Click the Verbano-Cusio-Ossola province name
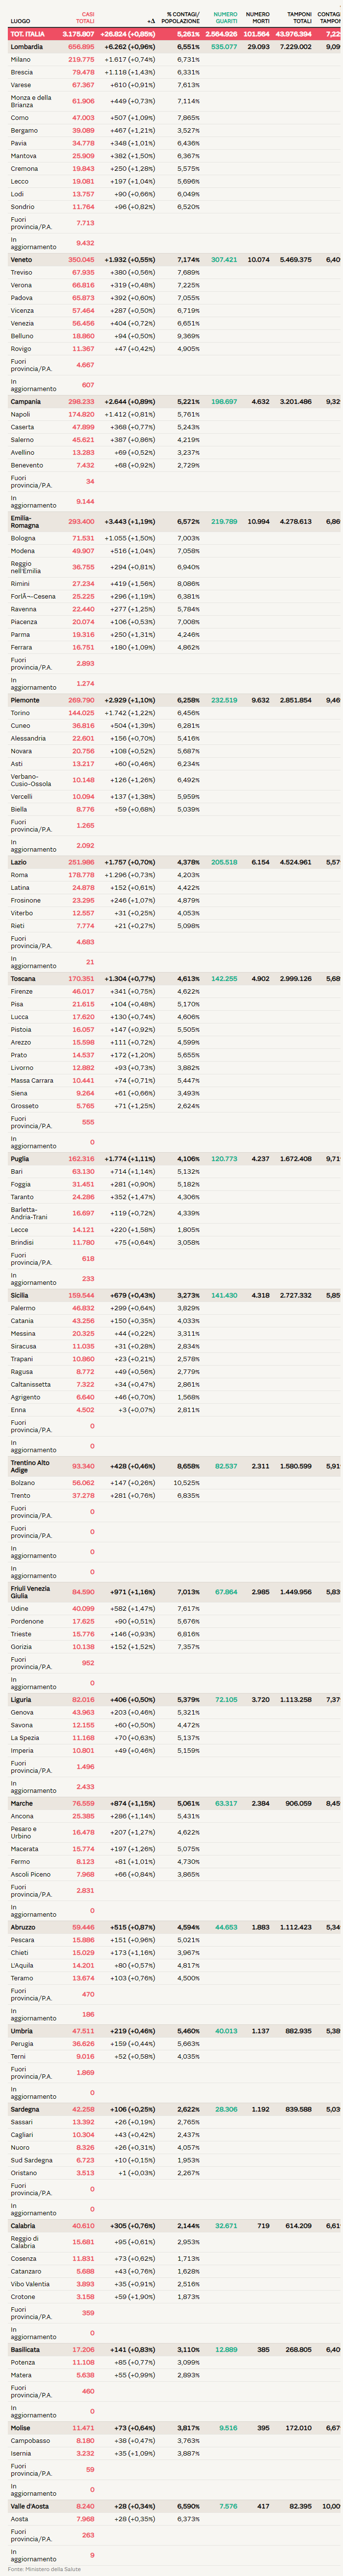343x2576 pixels. click(x=31, y=780)
